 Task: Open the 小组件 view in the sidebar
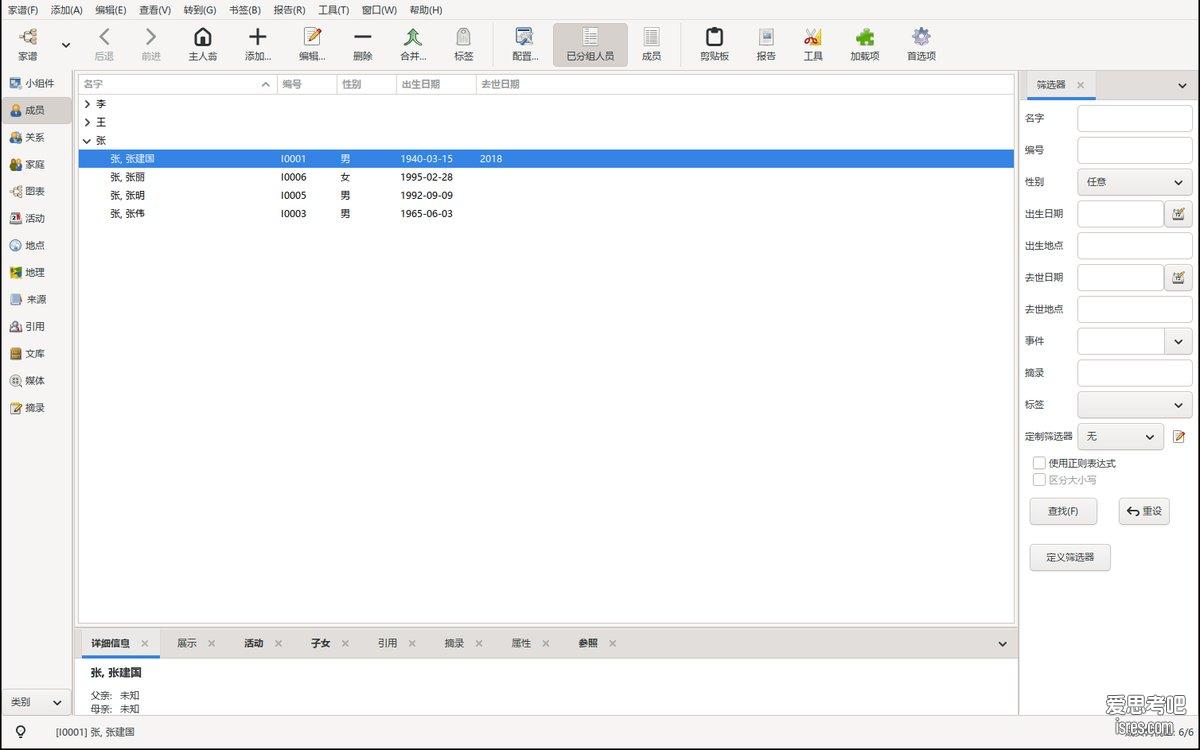tap(37, 83)
